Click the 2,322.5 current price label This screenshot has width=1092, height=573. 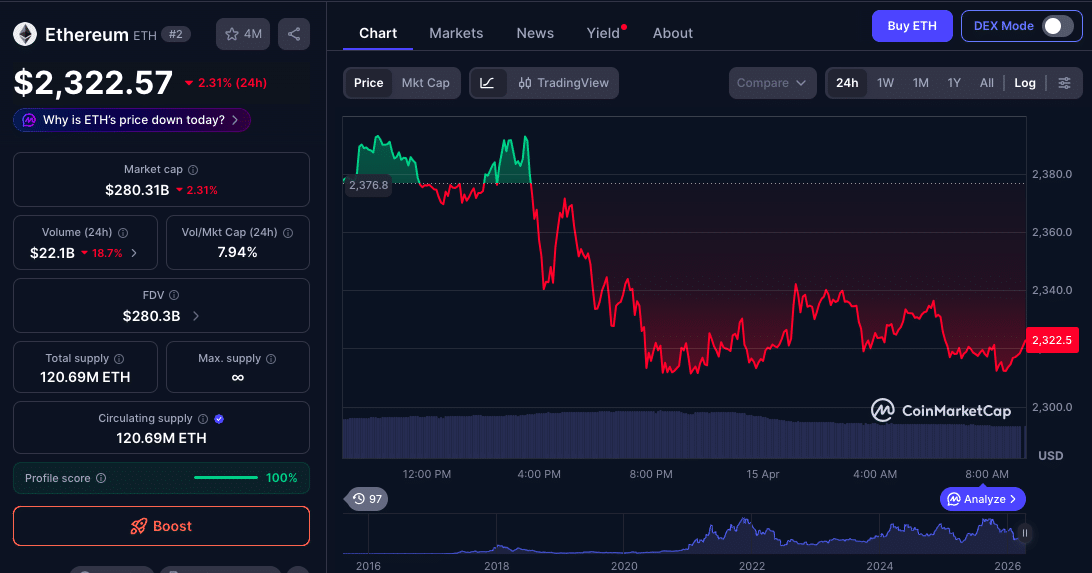point(1052,340)
